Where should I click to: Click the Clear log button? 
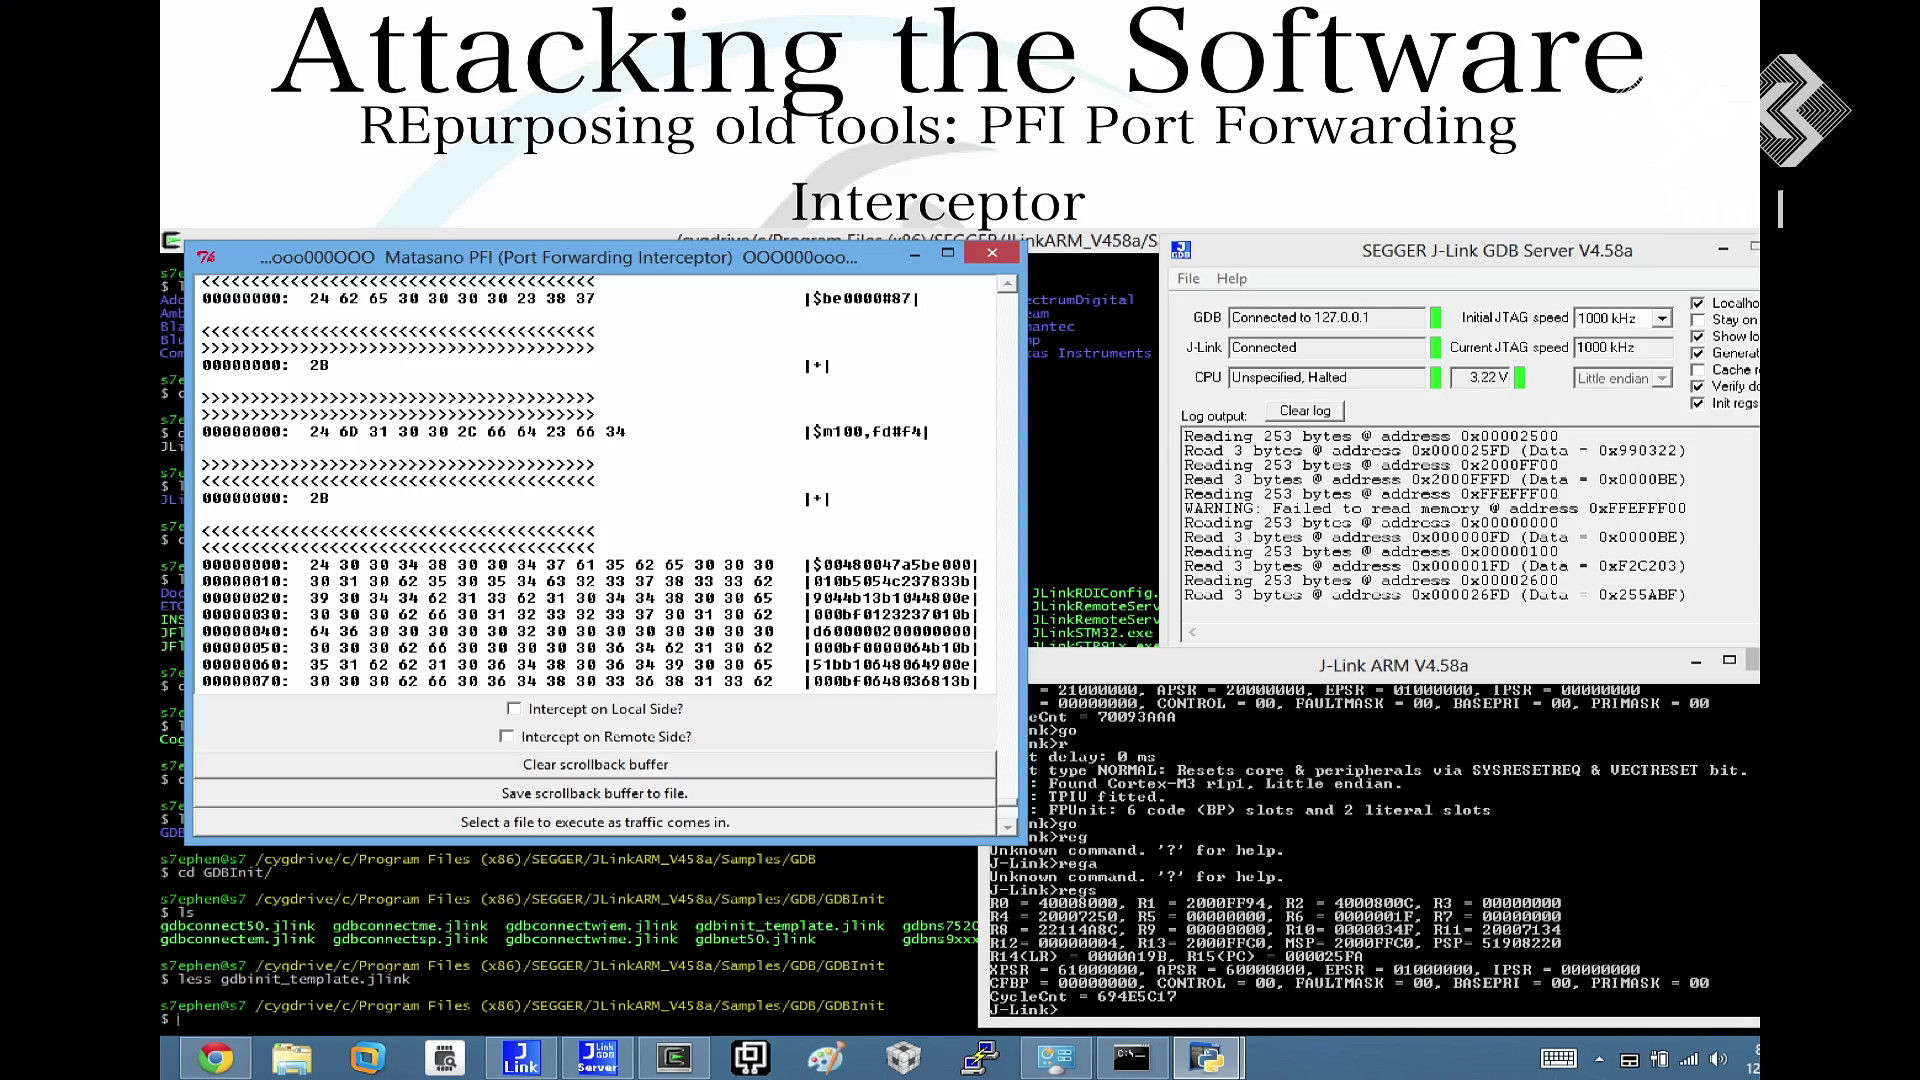click(x=1305, y=411)
